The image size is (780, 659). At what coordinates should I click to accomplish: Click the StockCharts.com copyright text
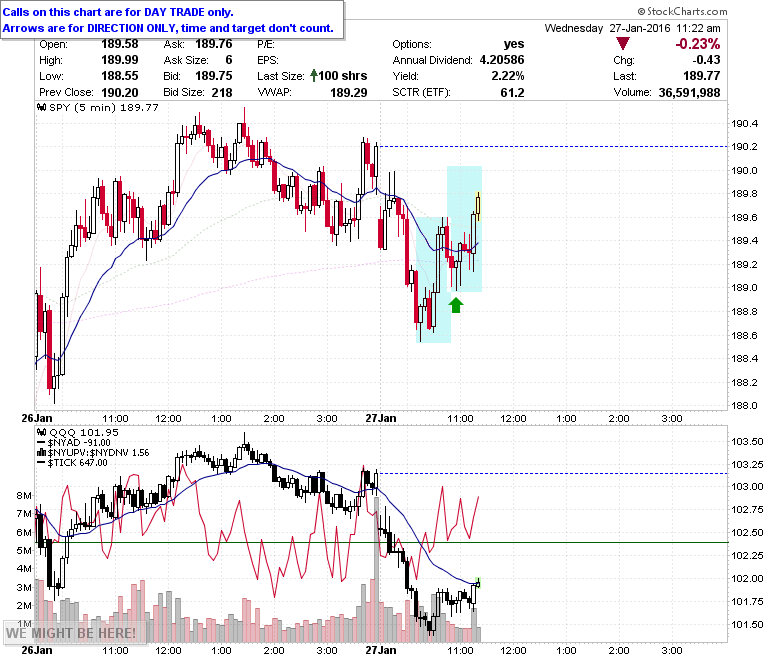tap(682, 11)
